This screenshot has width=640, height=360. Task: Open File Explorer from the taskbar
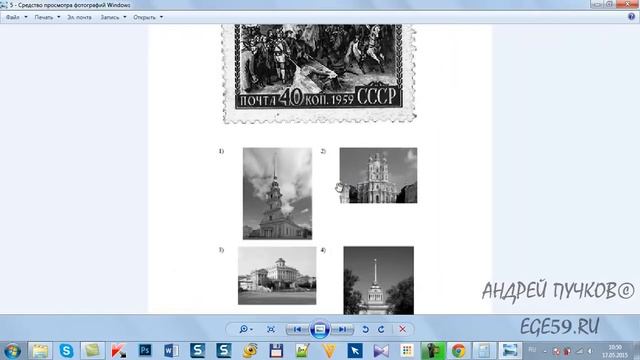[x=40, y=351]
